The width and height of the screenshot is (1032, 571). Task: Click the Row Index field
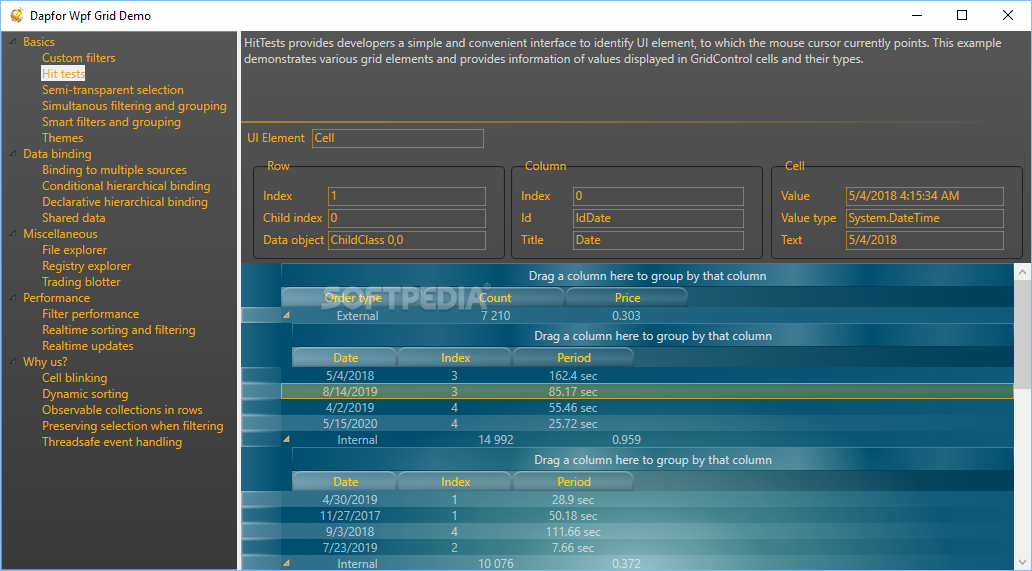407,196
